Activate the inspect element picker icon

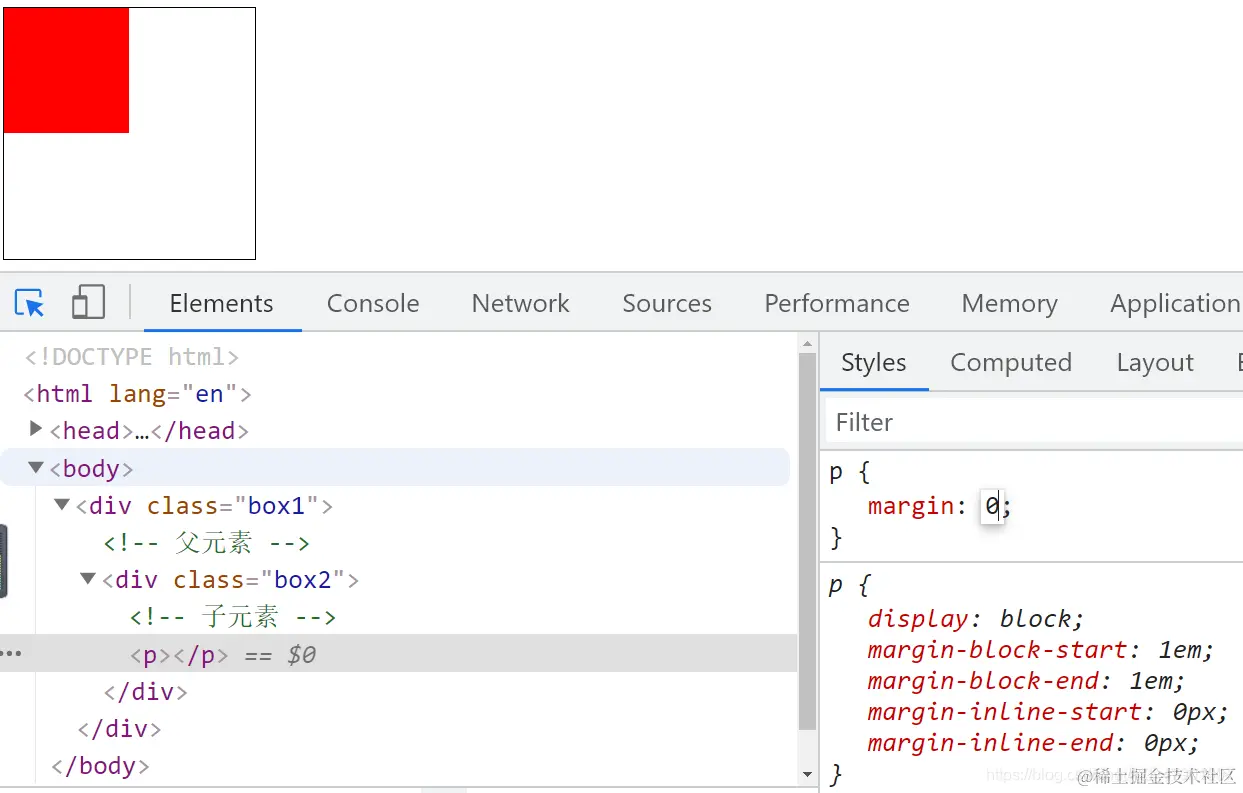tap(30, 303)
